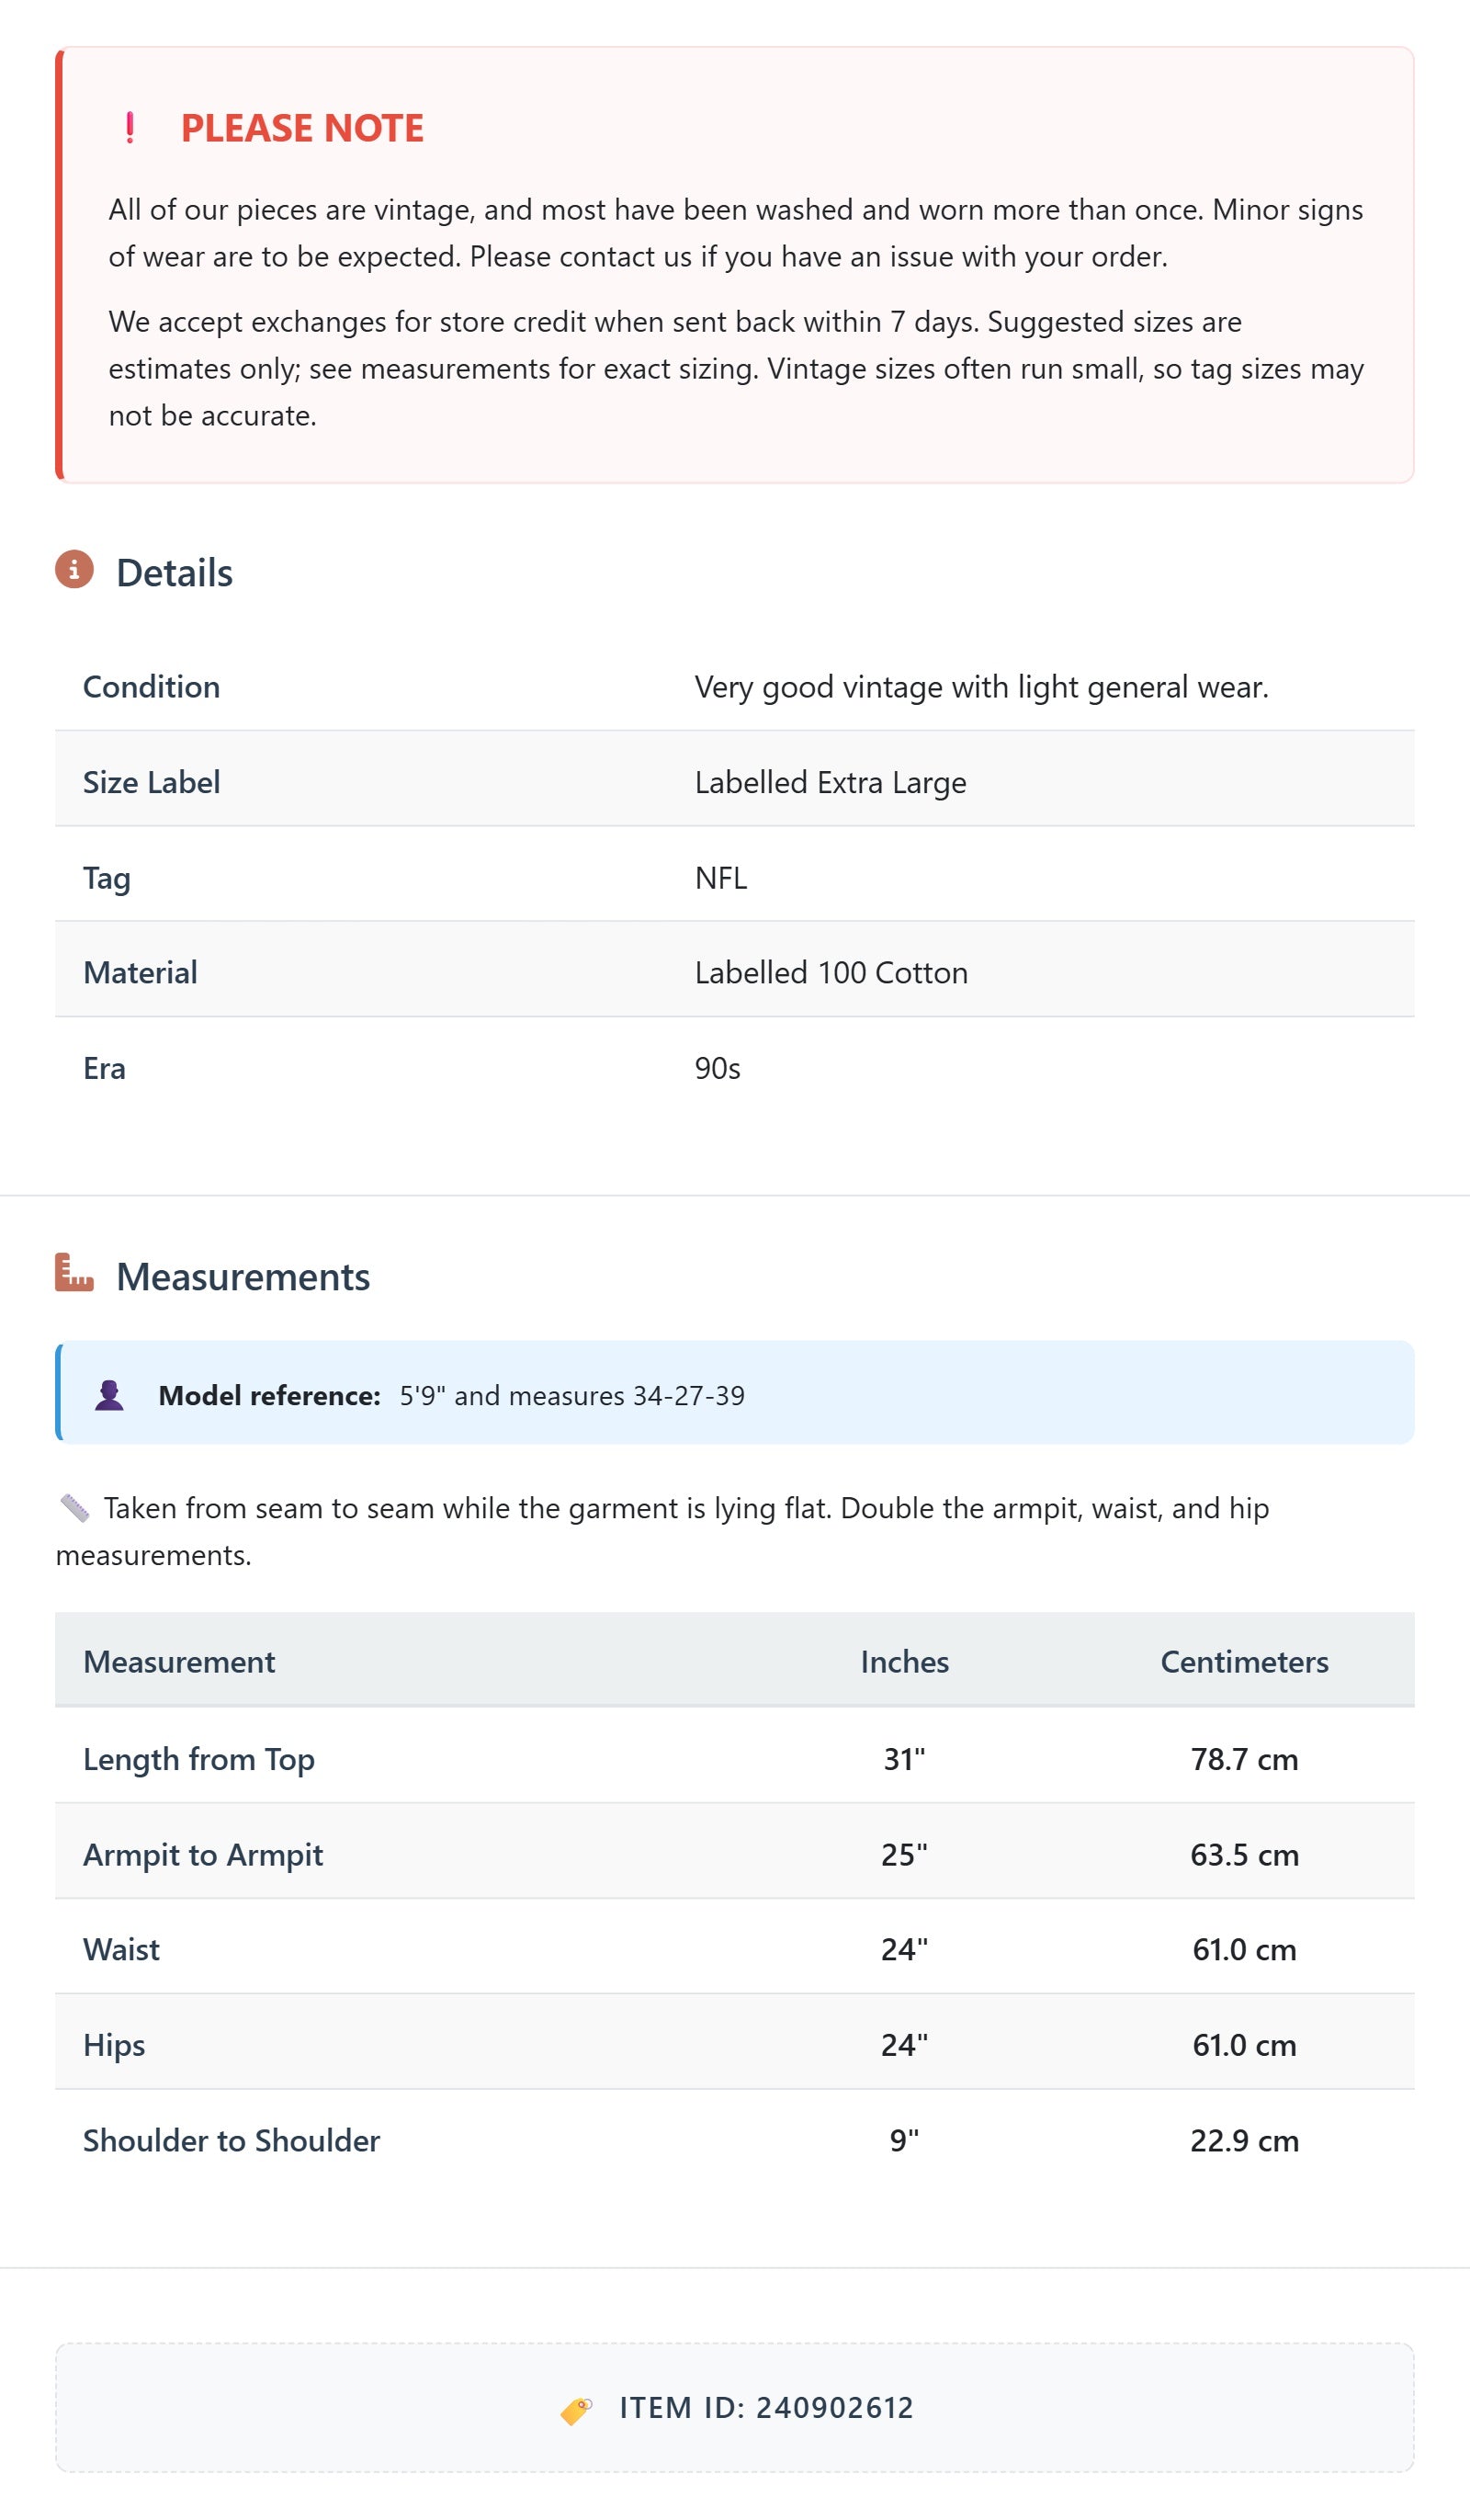1470x2520 pixels.
Task: Click the yellow price tag icon
Action: point(576,2409)
